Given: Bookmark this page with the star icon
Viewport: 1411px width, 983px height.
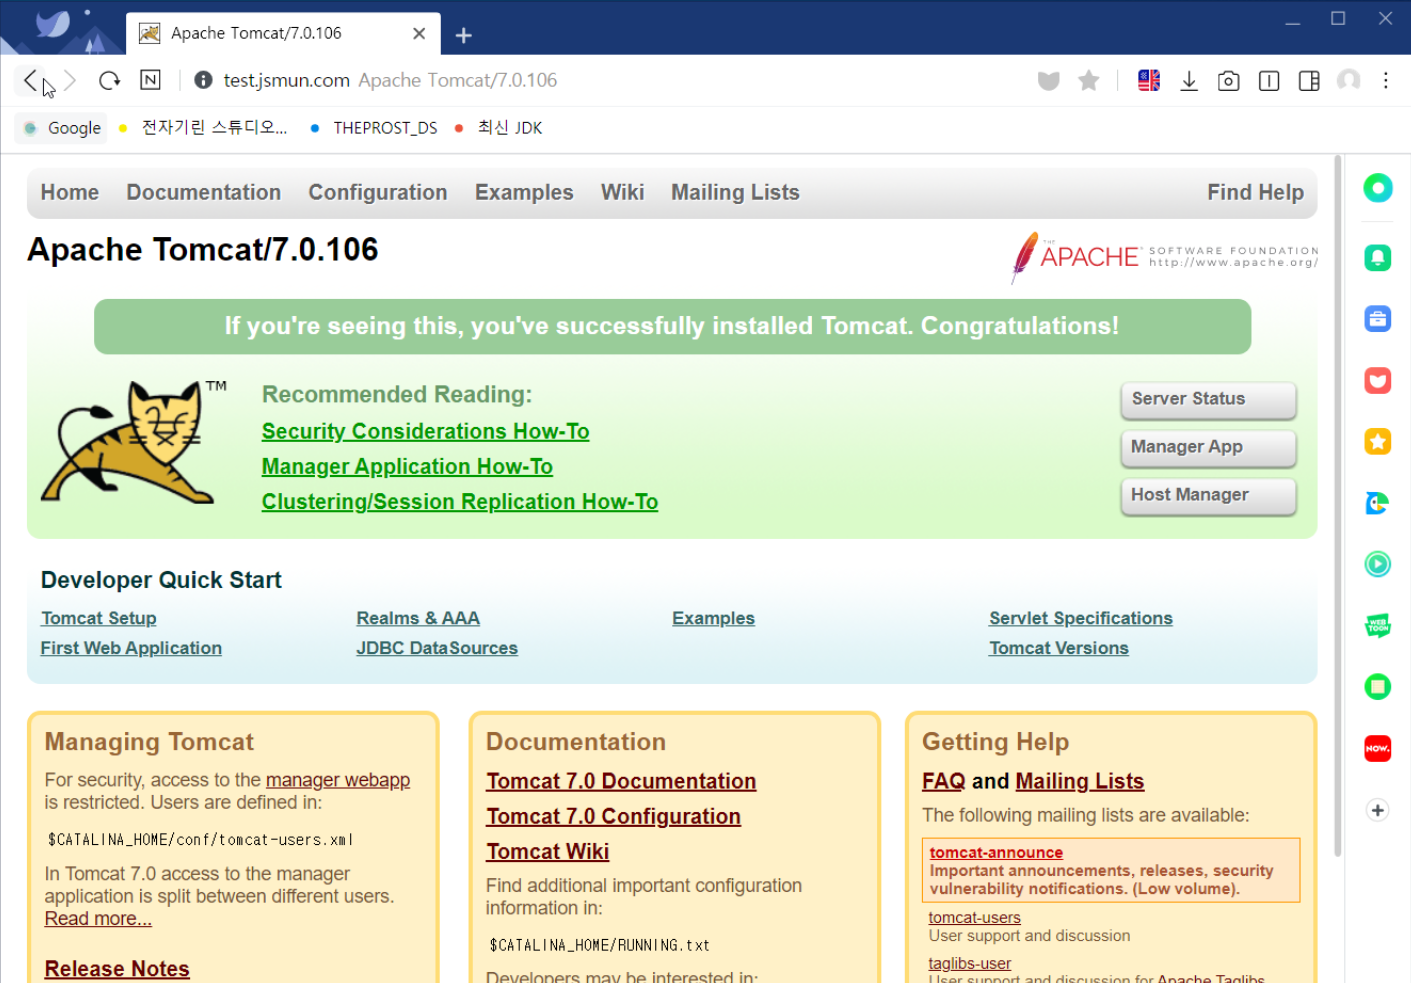Looking at the screenshot, I should coord(1089,80).
